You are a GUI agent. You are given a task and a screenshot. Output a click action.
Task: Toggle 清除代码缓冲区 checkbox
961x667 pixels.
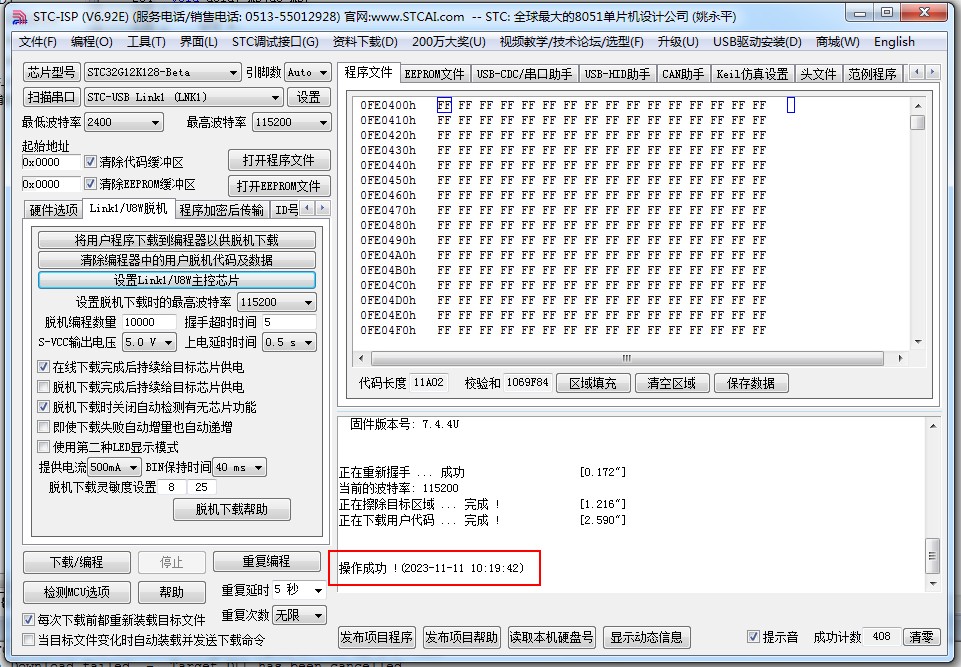tap(91, 162)
